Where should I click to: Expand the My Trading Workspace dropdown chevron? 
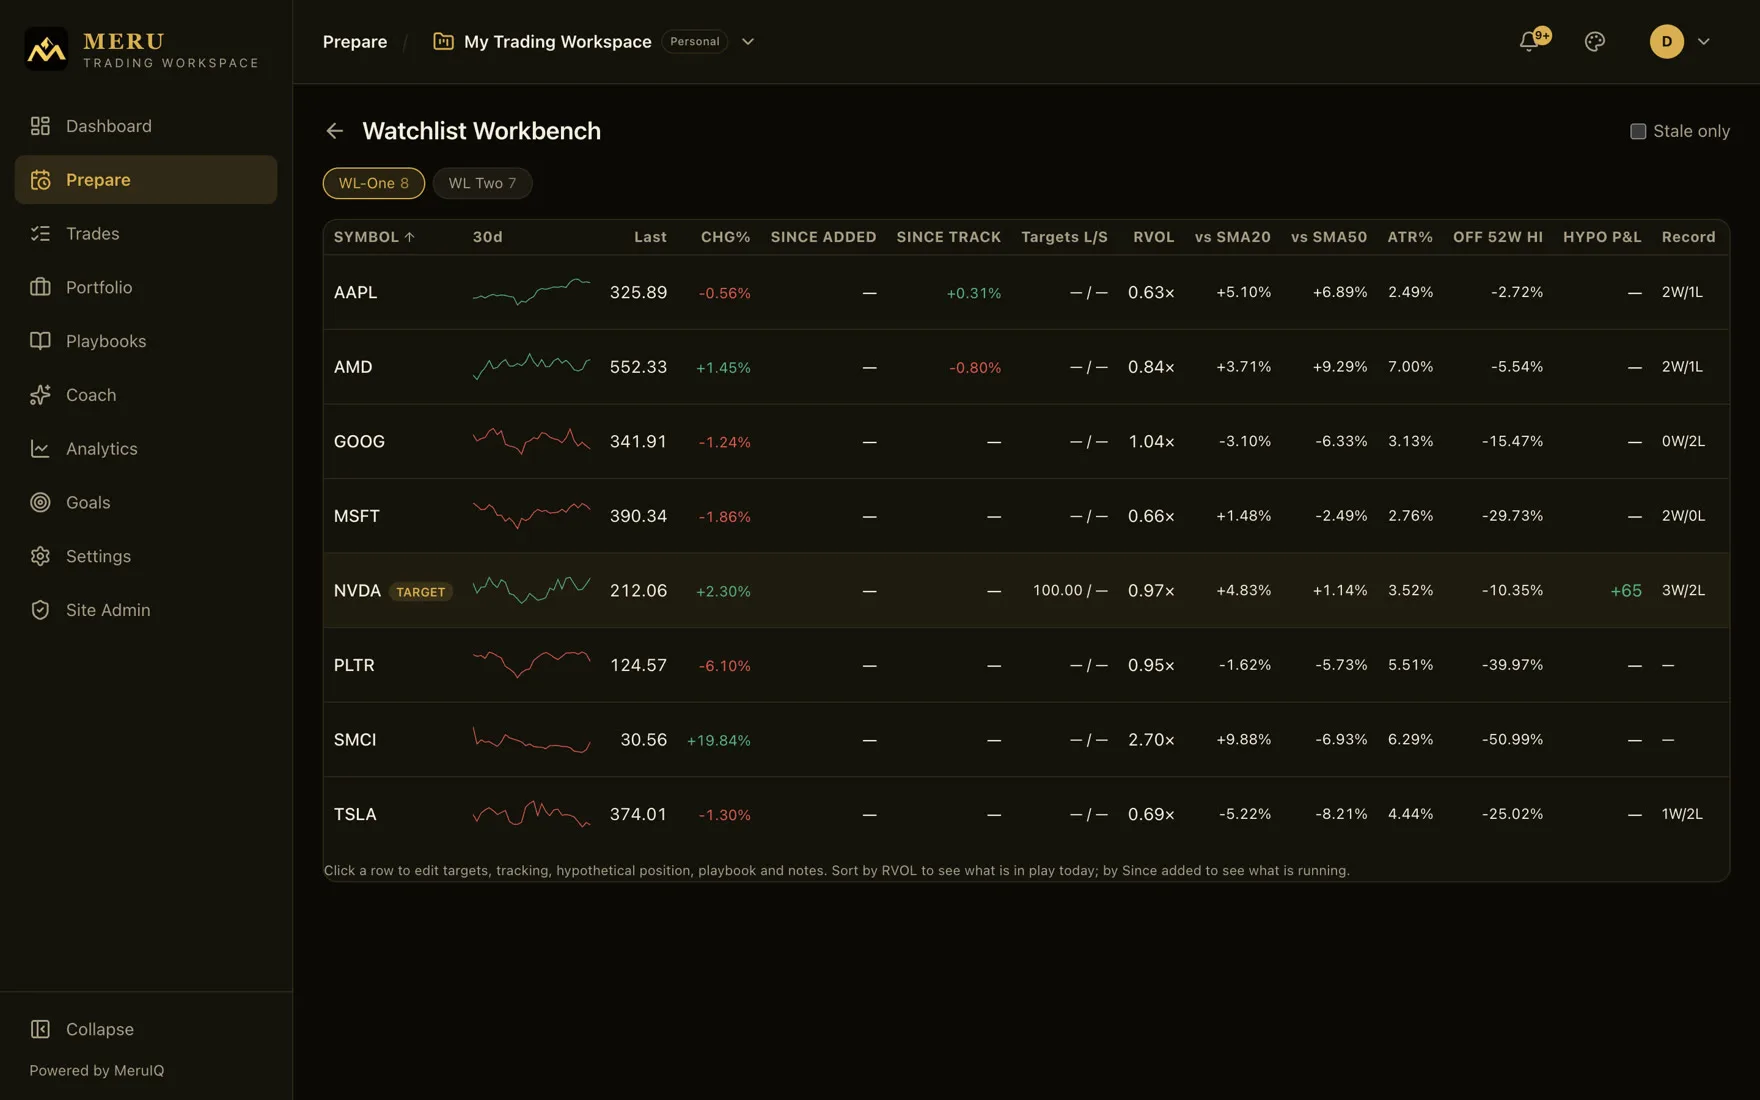tap(748, 42)
